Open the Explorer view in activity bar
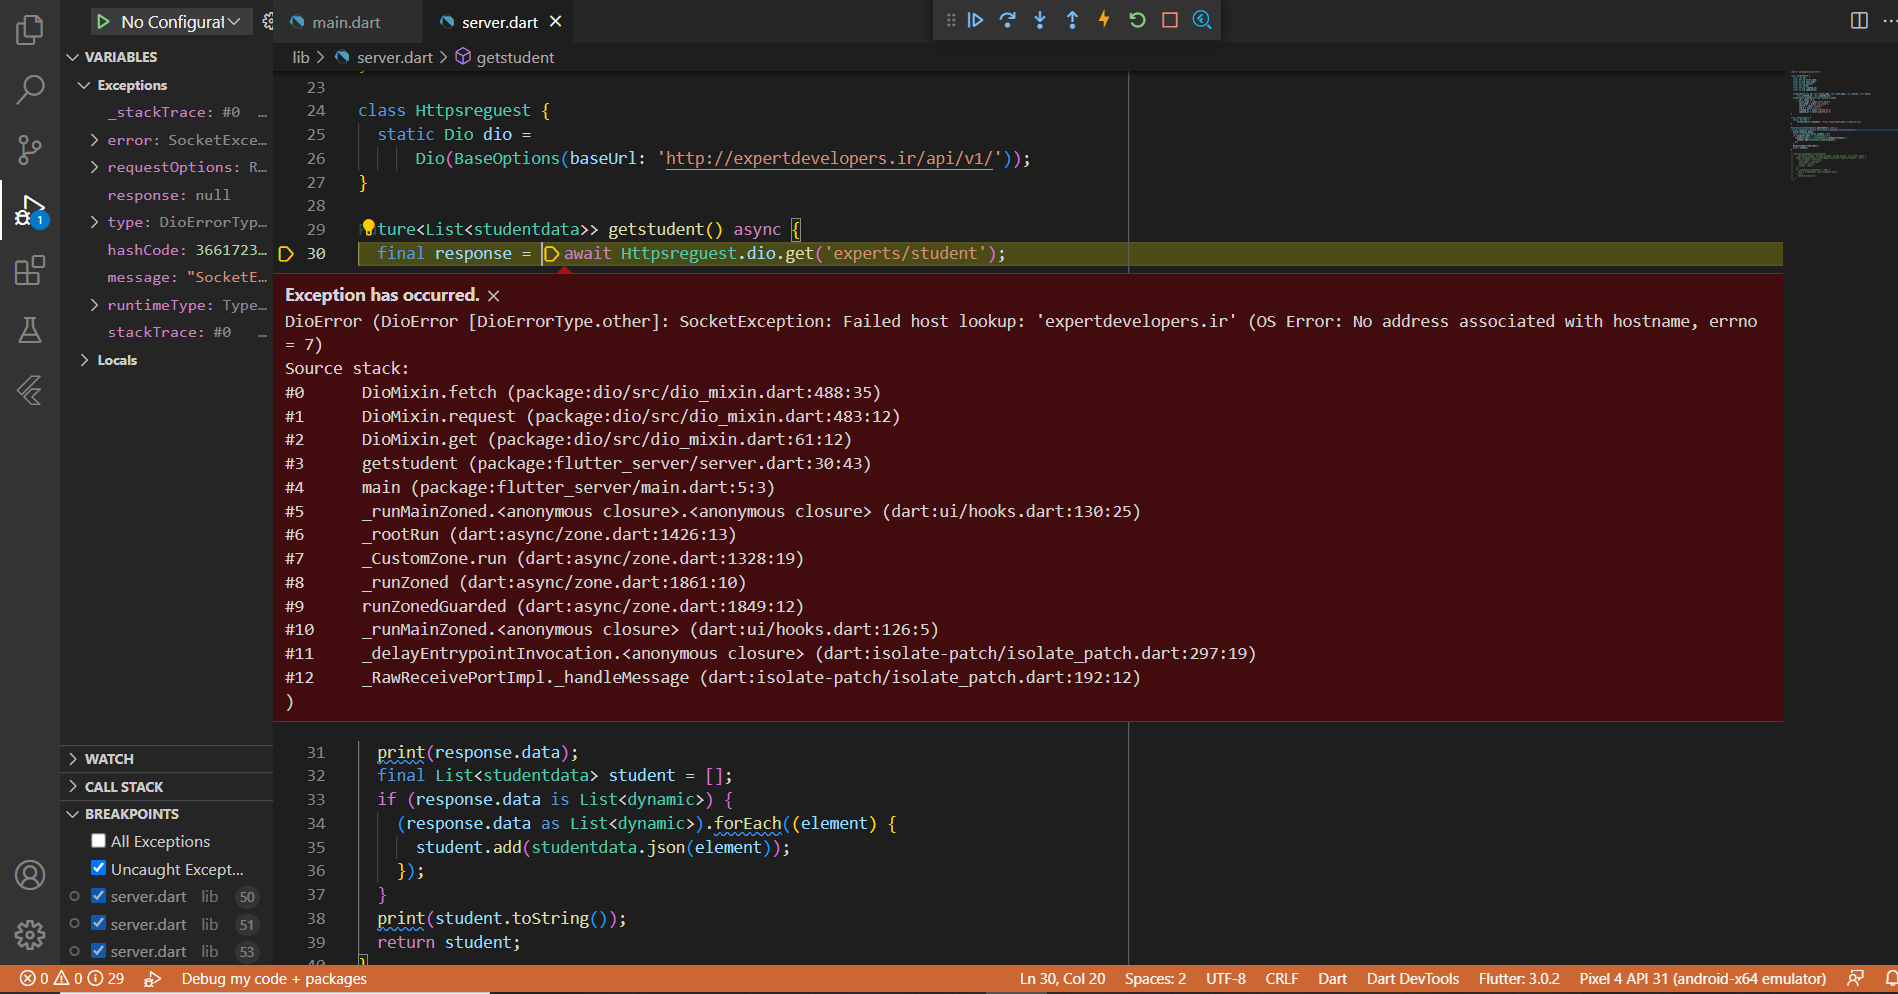 [30, 30]
